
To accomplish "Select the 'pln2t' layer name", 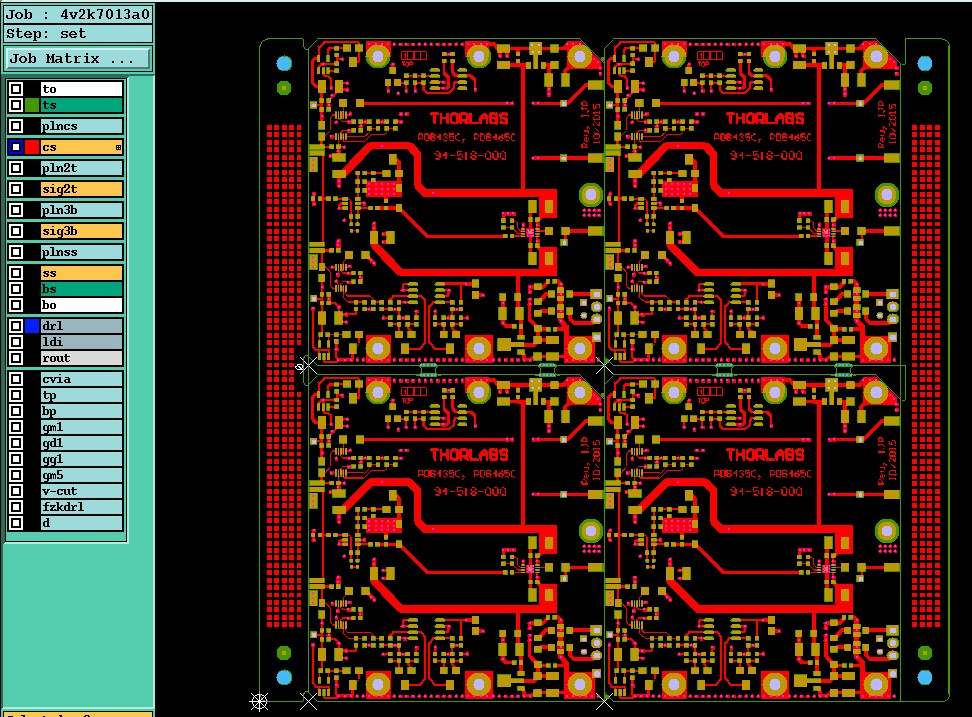I will click(x=81, y=169).
